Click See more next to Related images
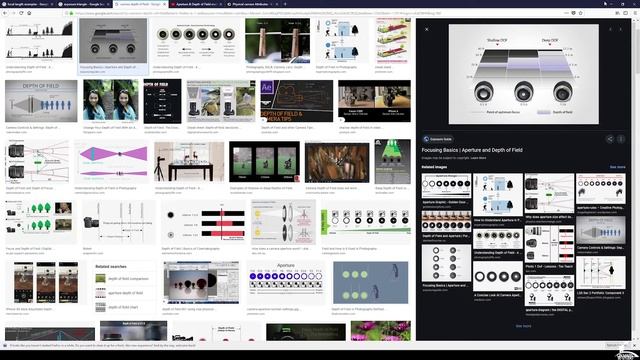640x360 pixels. tap(617, 167)
